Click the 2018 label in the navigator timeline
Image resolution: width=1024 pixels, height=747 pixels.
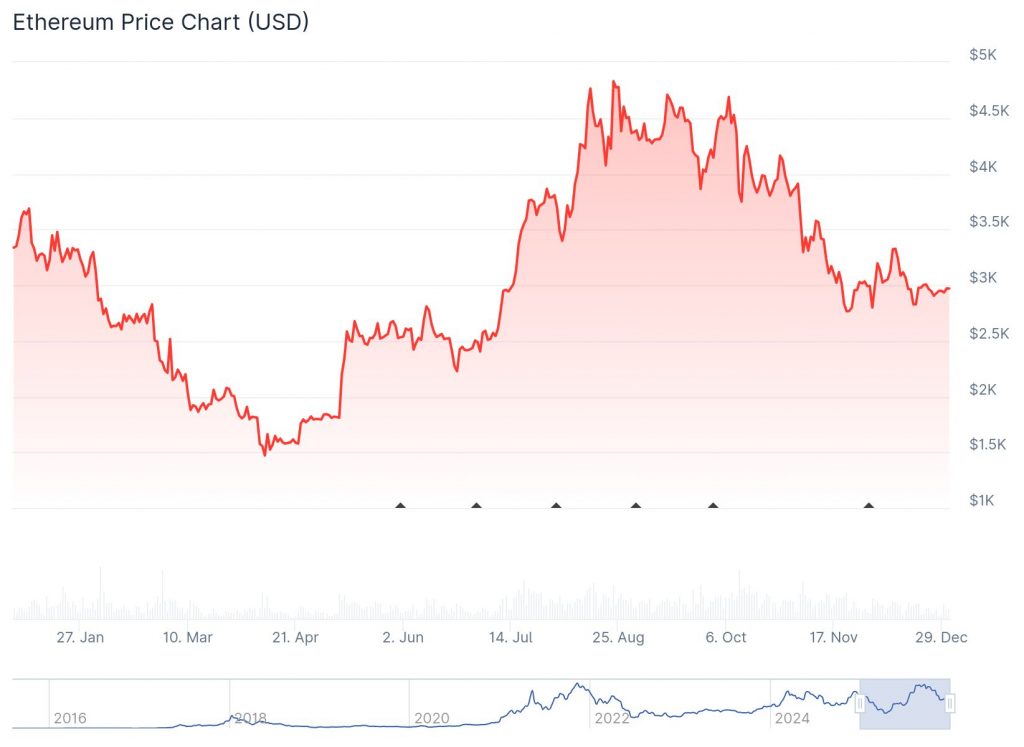tap(250, 718)
